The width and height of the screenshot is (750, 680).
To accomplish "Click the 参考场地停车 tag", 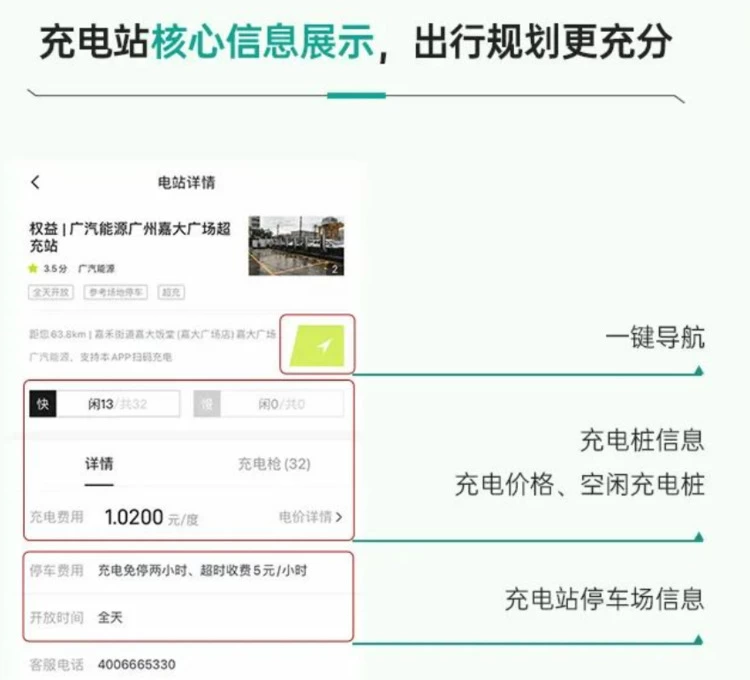I will (x=116, y=293).
